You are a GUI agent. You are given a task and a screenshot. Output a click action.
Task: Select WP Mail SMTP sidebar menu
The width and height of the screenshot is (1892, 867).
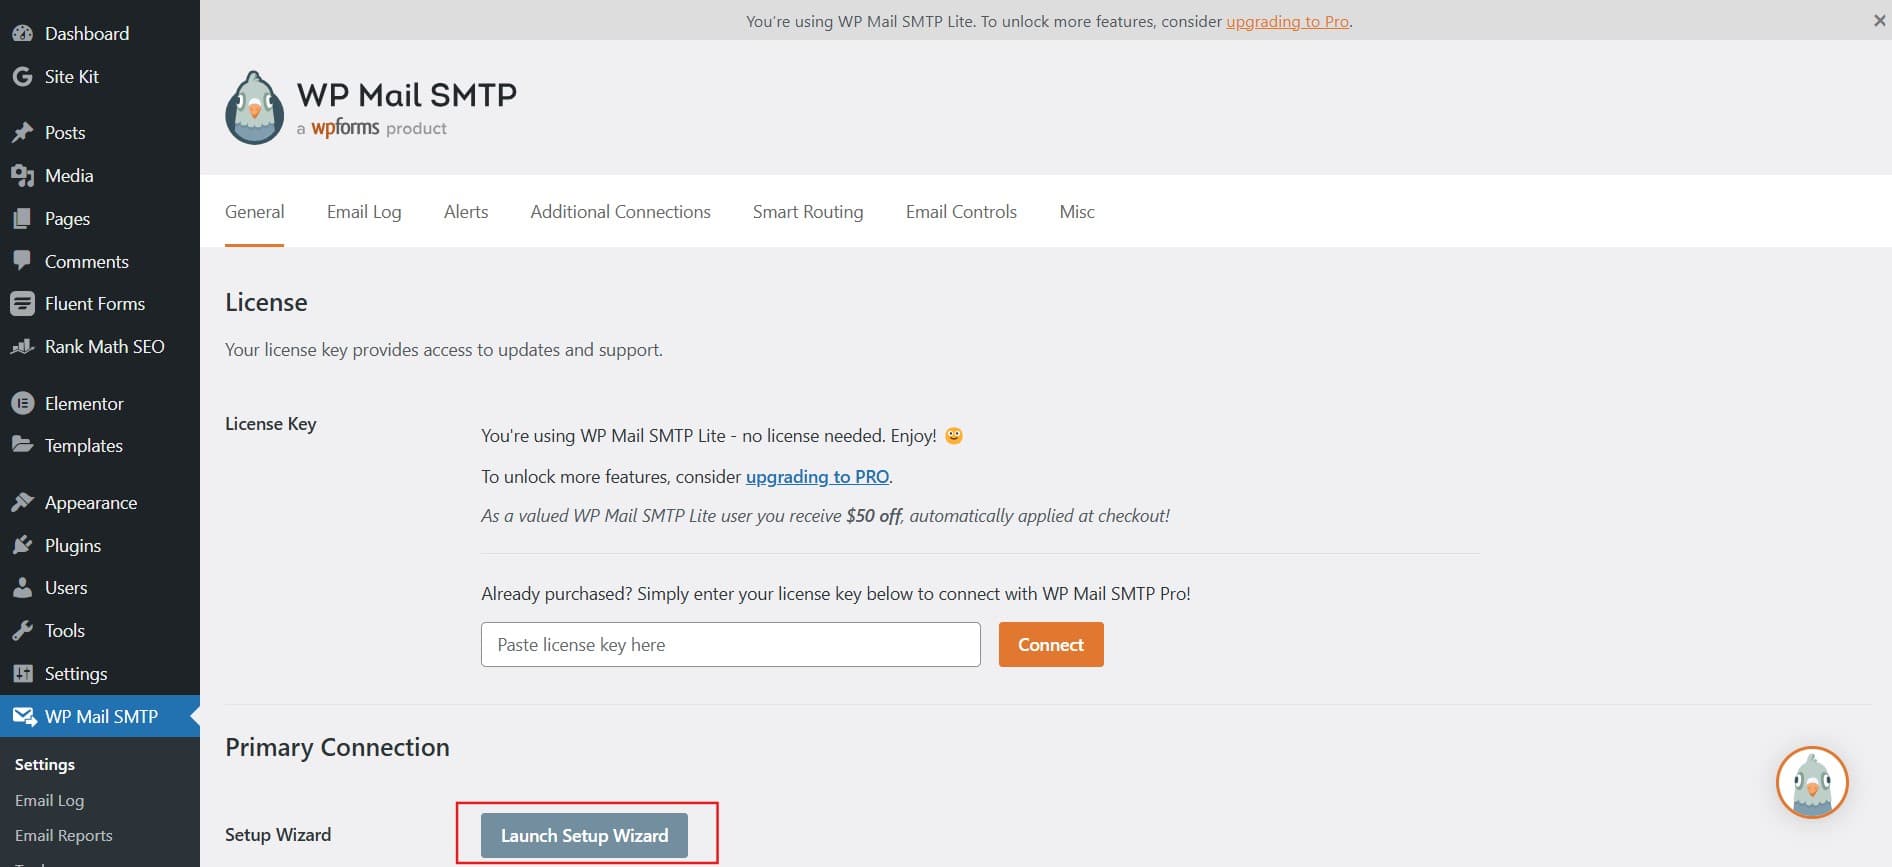pyautogui.click(x=100, y=716)
